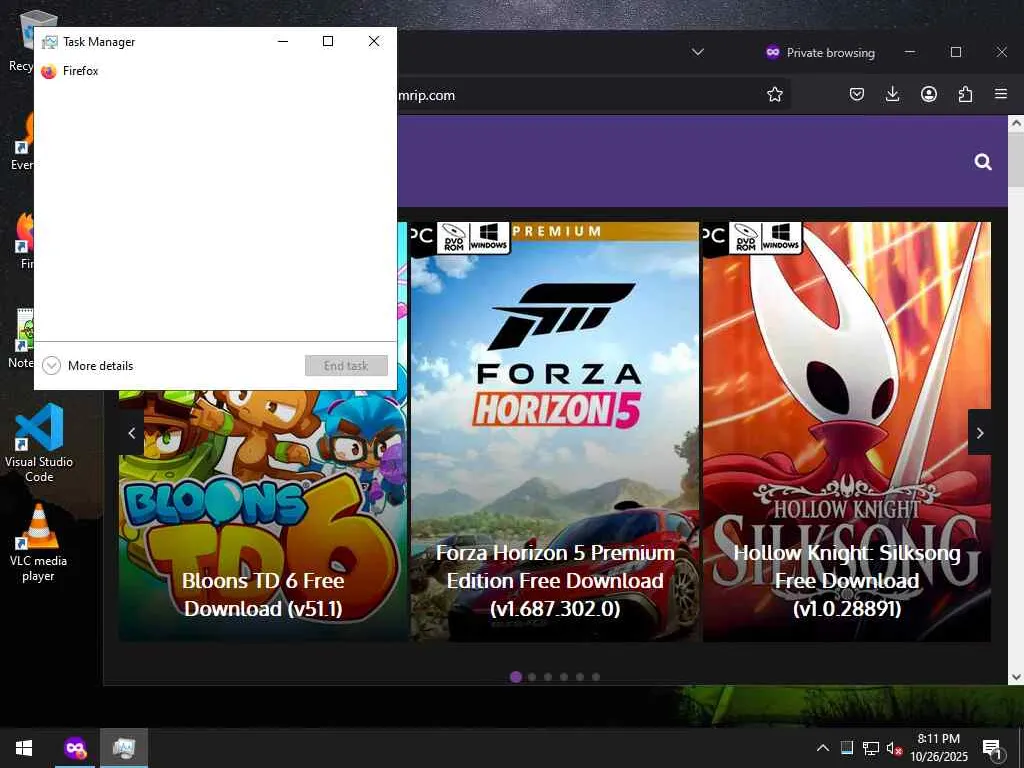Open the Windows Start menu
The image size is (1024, 768).
pyautogui.click(x=24, y=748)
